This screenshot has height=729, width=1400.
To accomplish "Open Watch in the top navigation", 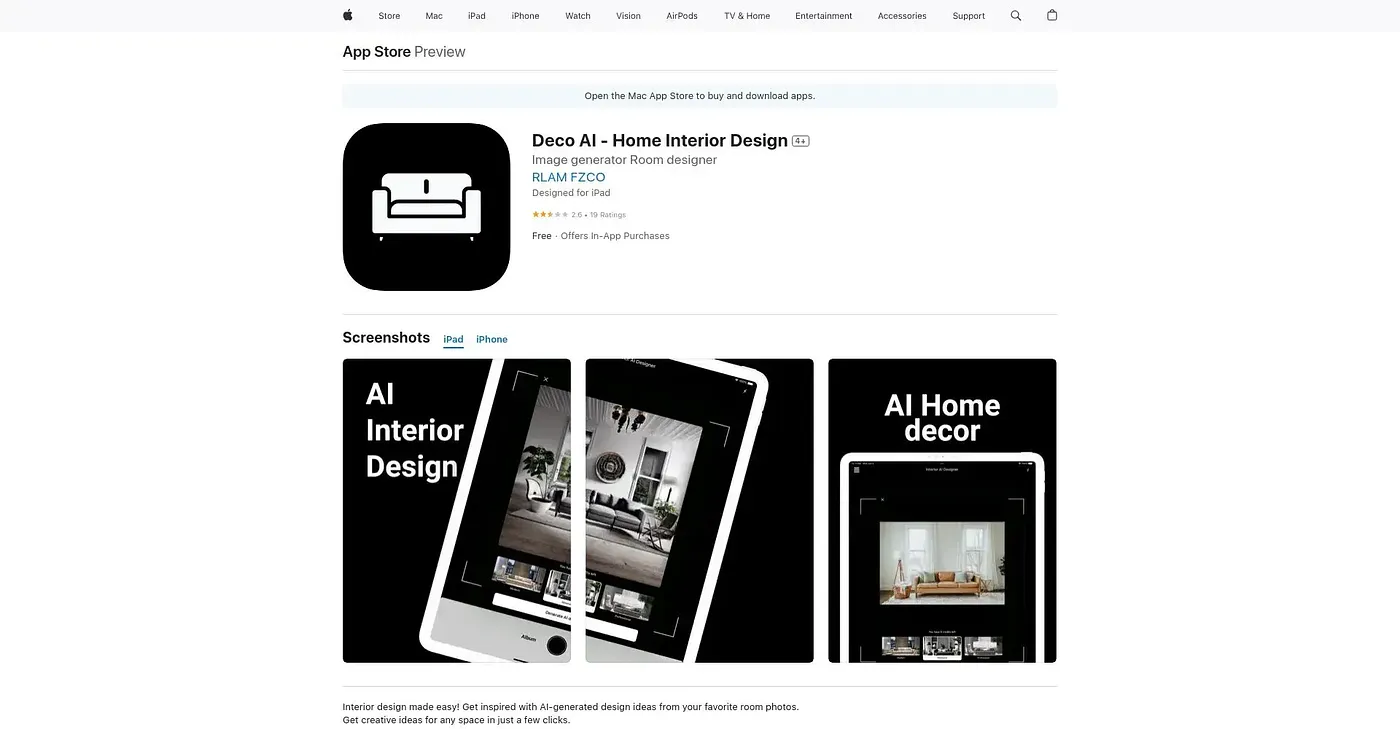I will click(x=578, y=16).
